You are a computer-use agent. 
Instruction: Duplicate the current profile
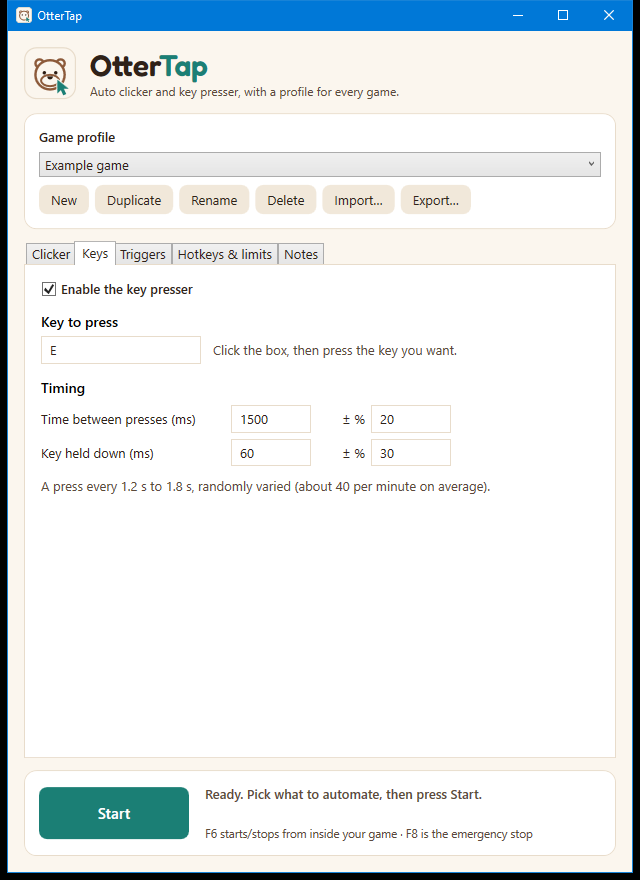tap(134, 200)
